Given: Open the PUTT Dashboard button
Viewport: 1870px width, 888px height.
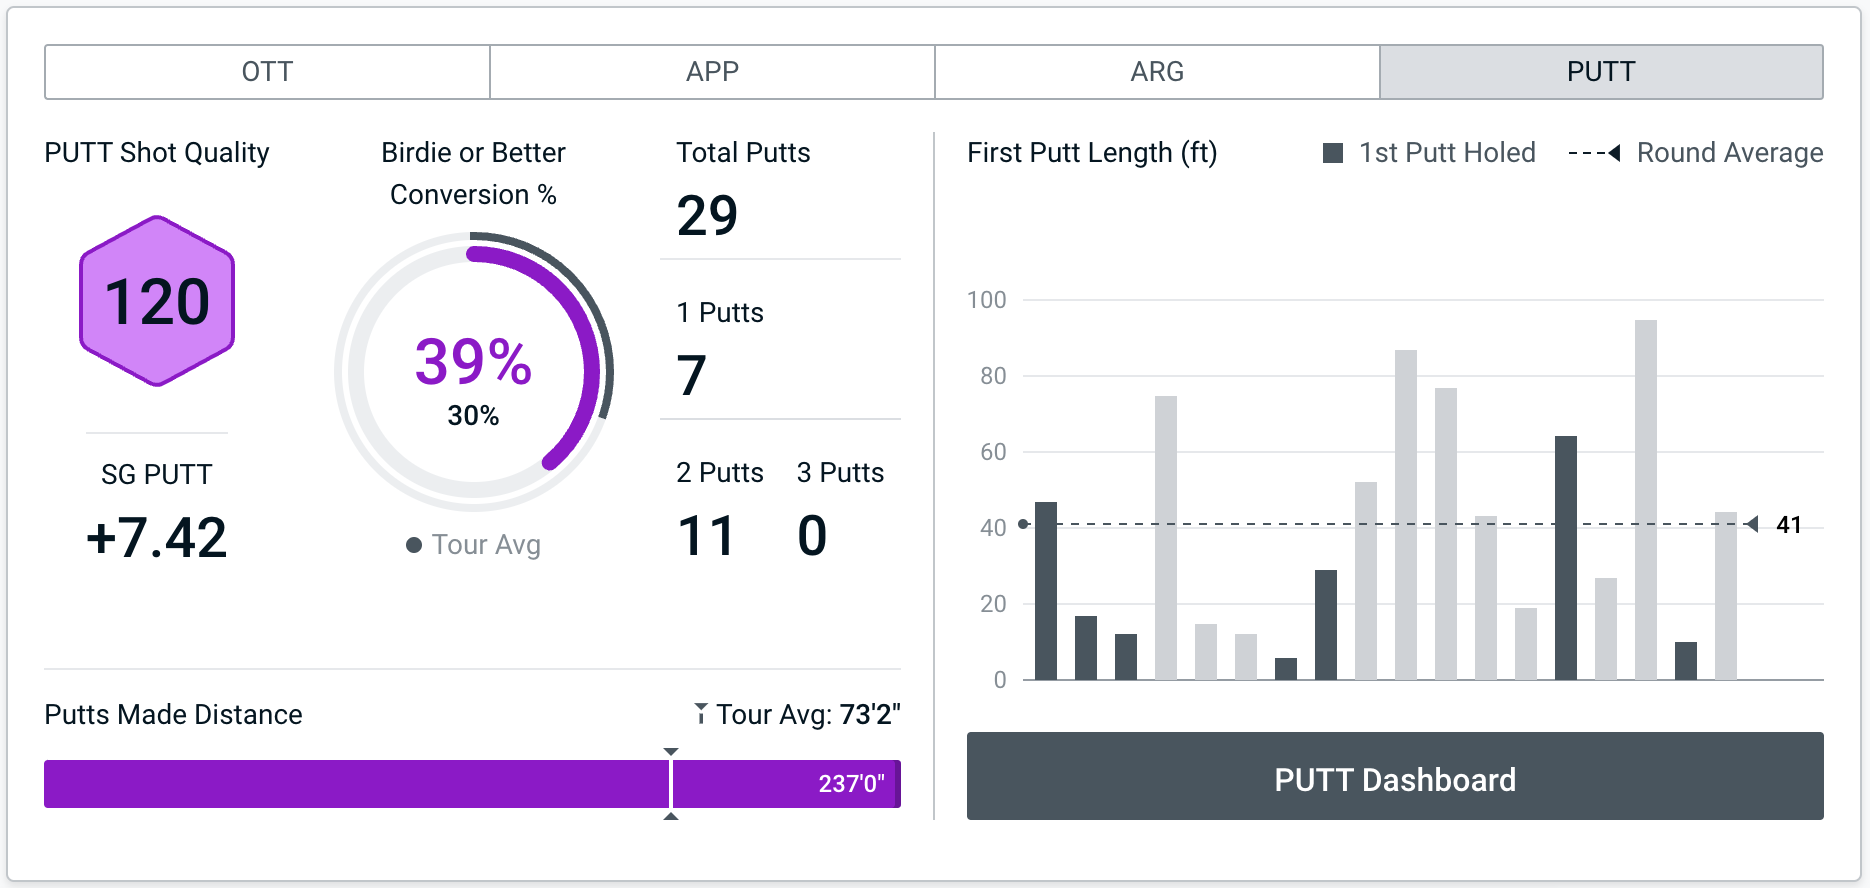Looking at the screenshot, I should point(1395,777).
